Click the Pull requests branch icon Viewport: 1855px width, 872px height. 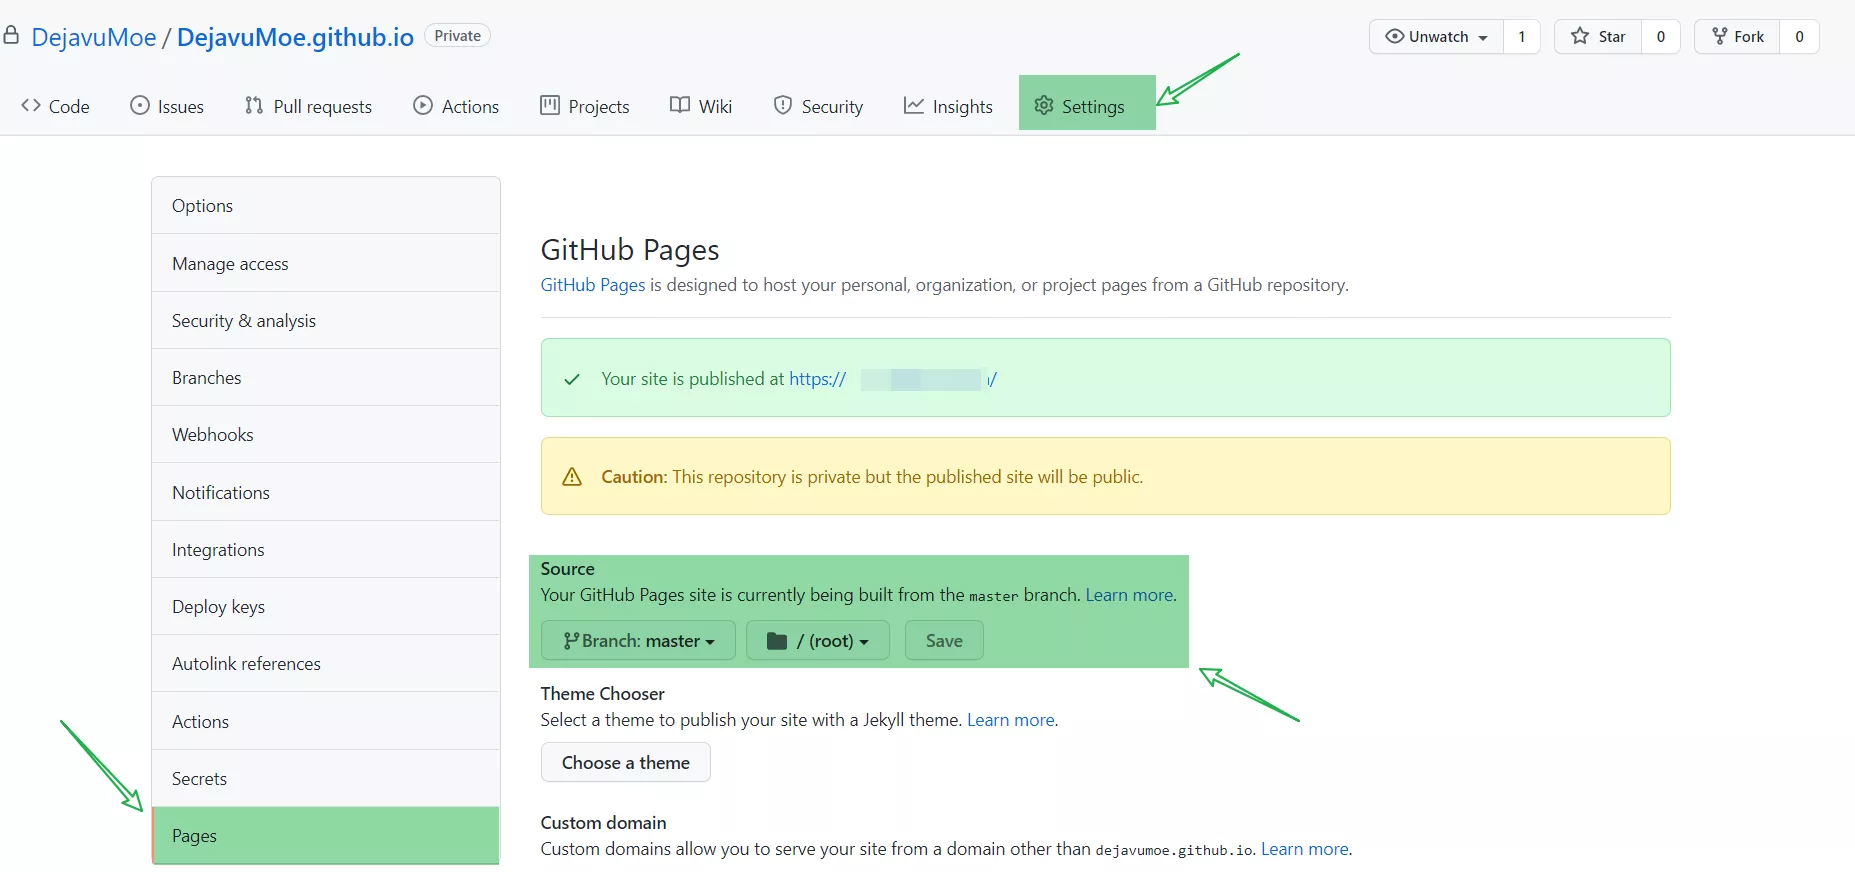254,106
